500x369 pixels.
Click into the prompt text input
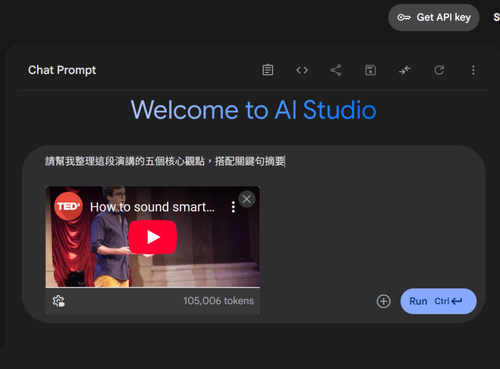165,161
